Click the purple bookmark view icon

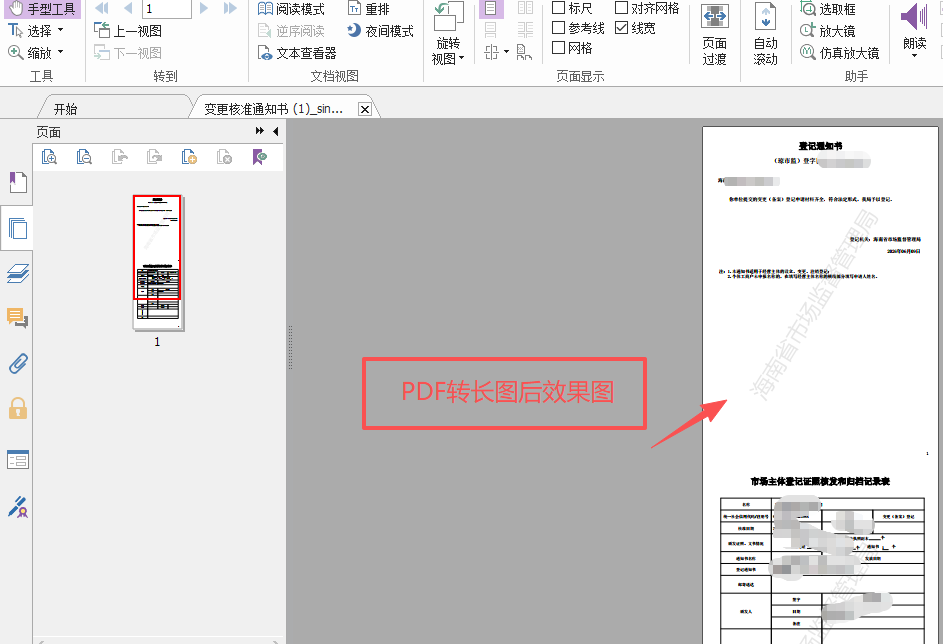tap(259, 157)
